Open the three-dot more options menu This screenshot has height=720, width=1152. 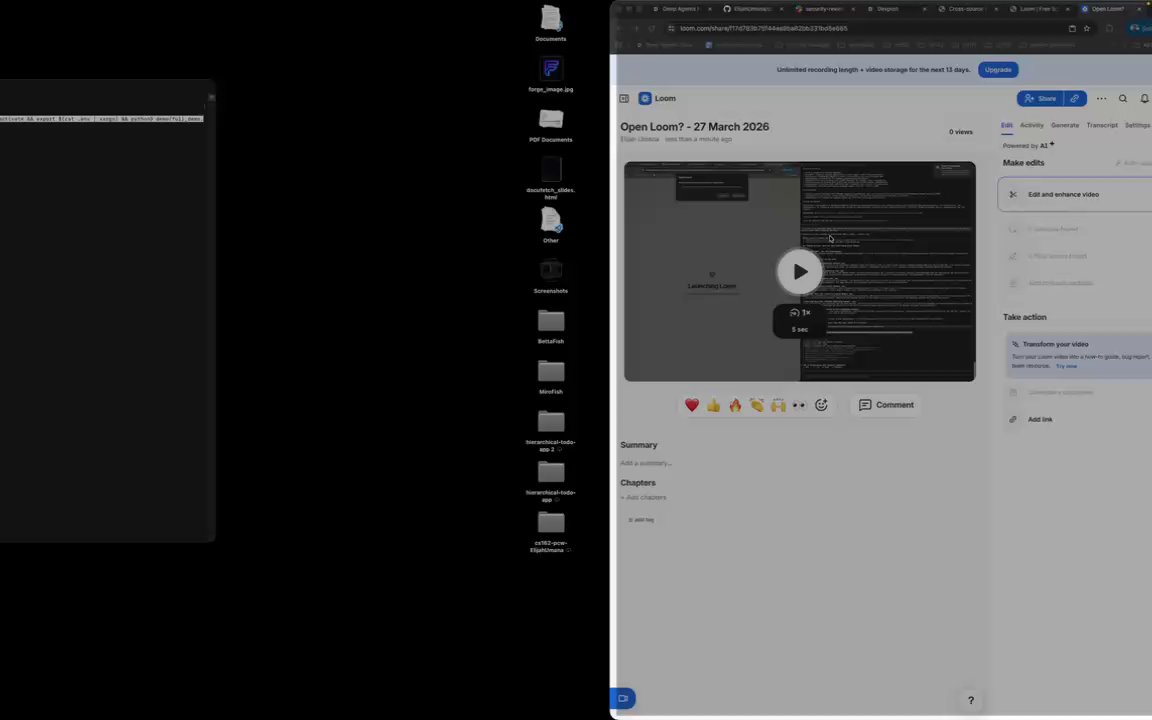coord(1101,98)
